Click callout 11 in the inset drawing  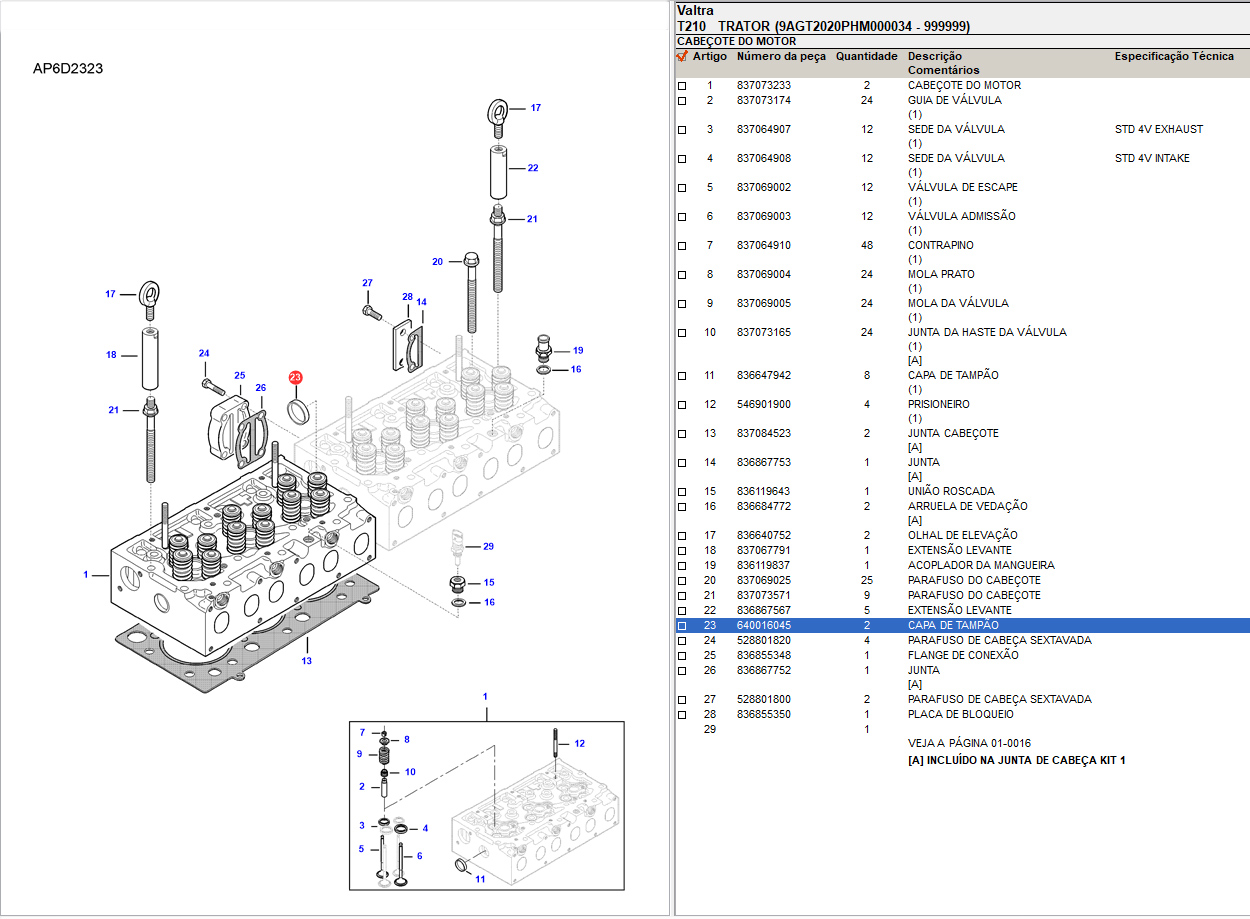pos(480,879)
